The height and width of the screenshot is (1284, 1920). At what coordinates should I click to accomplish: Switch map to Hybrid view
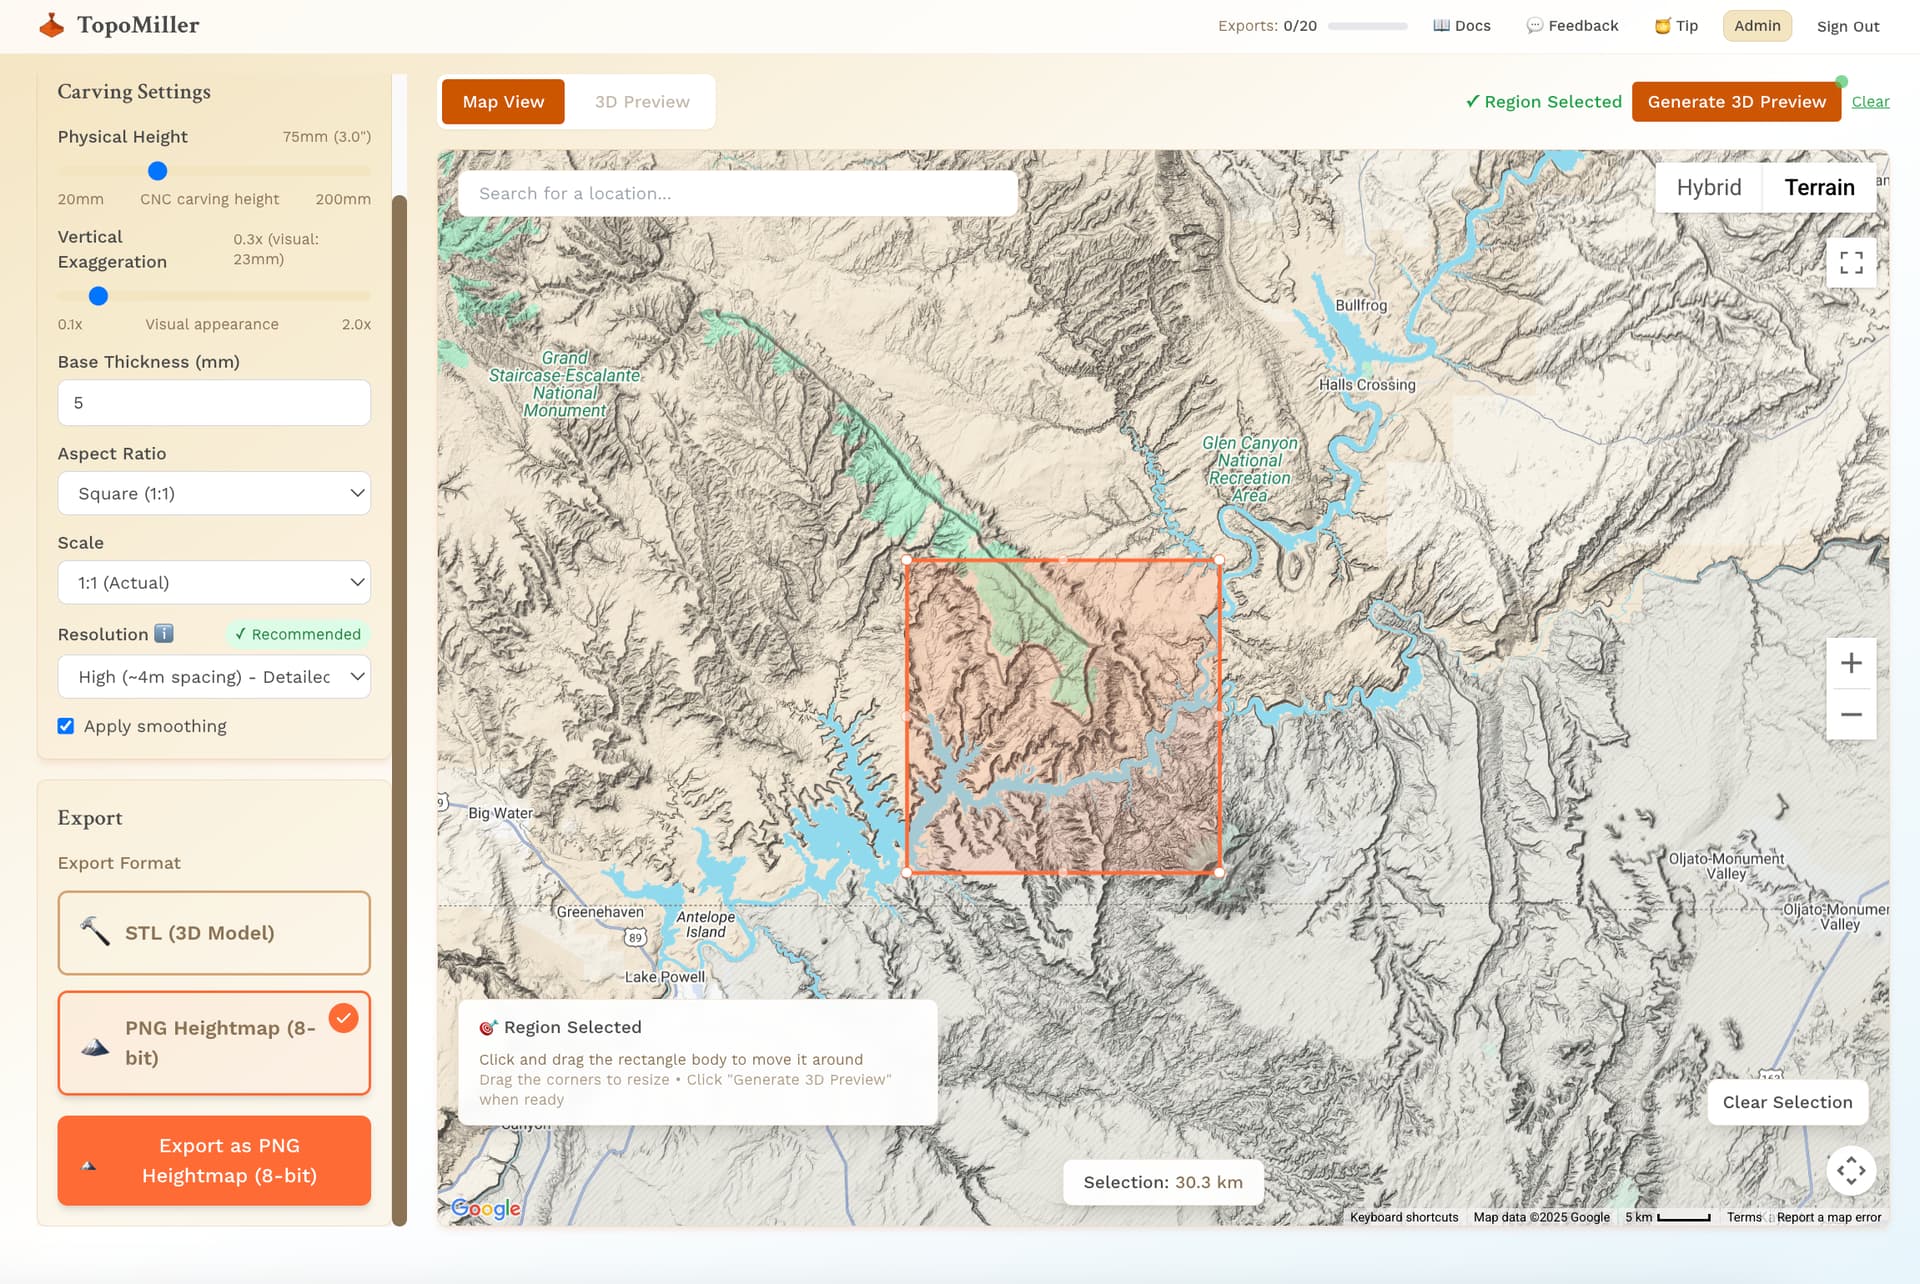[x=1708, y=187]
